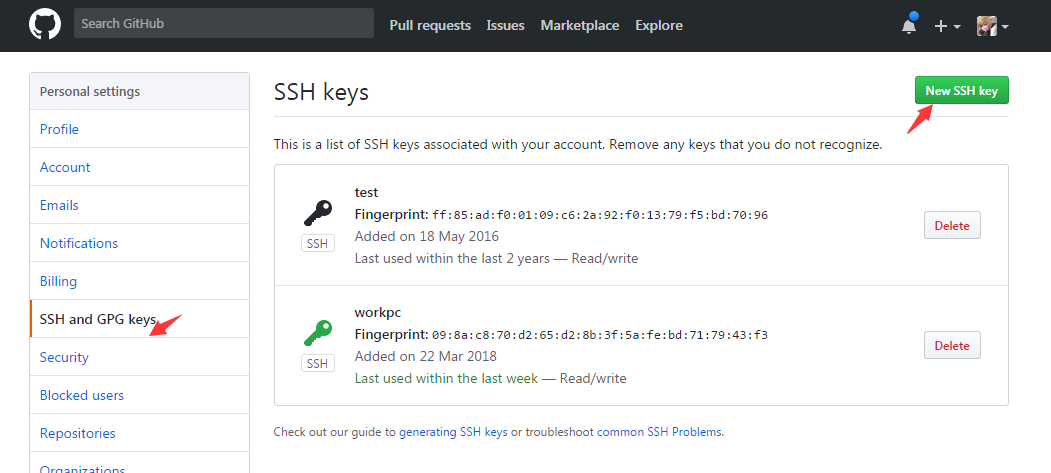
Task: Open Explore from the header
Action: pyautogui.click(x=659, y=25)
